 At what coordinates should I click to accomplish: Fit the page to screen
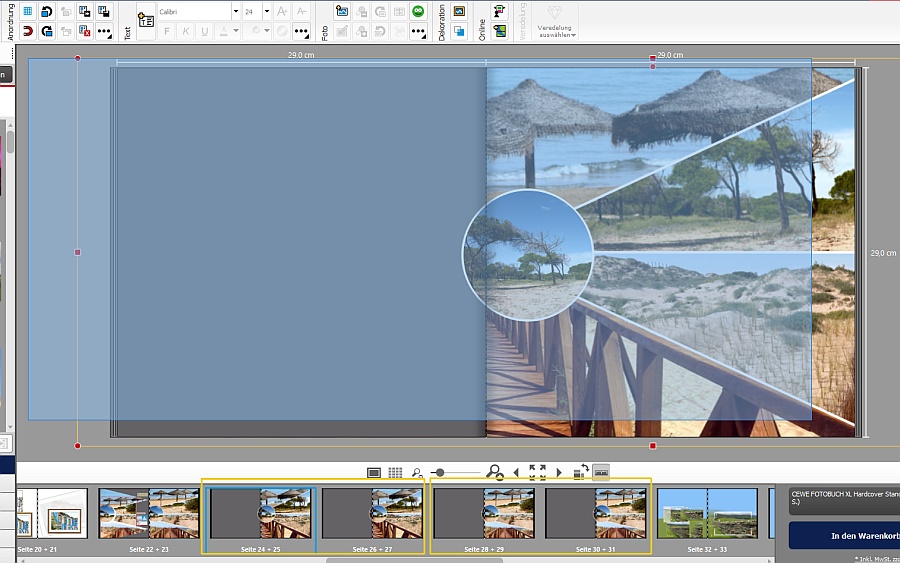click(537, 472)
